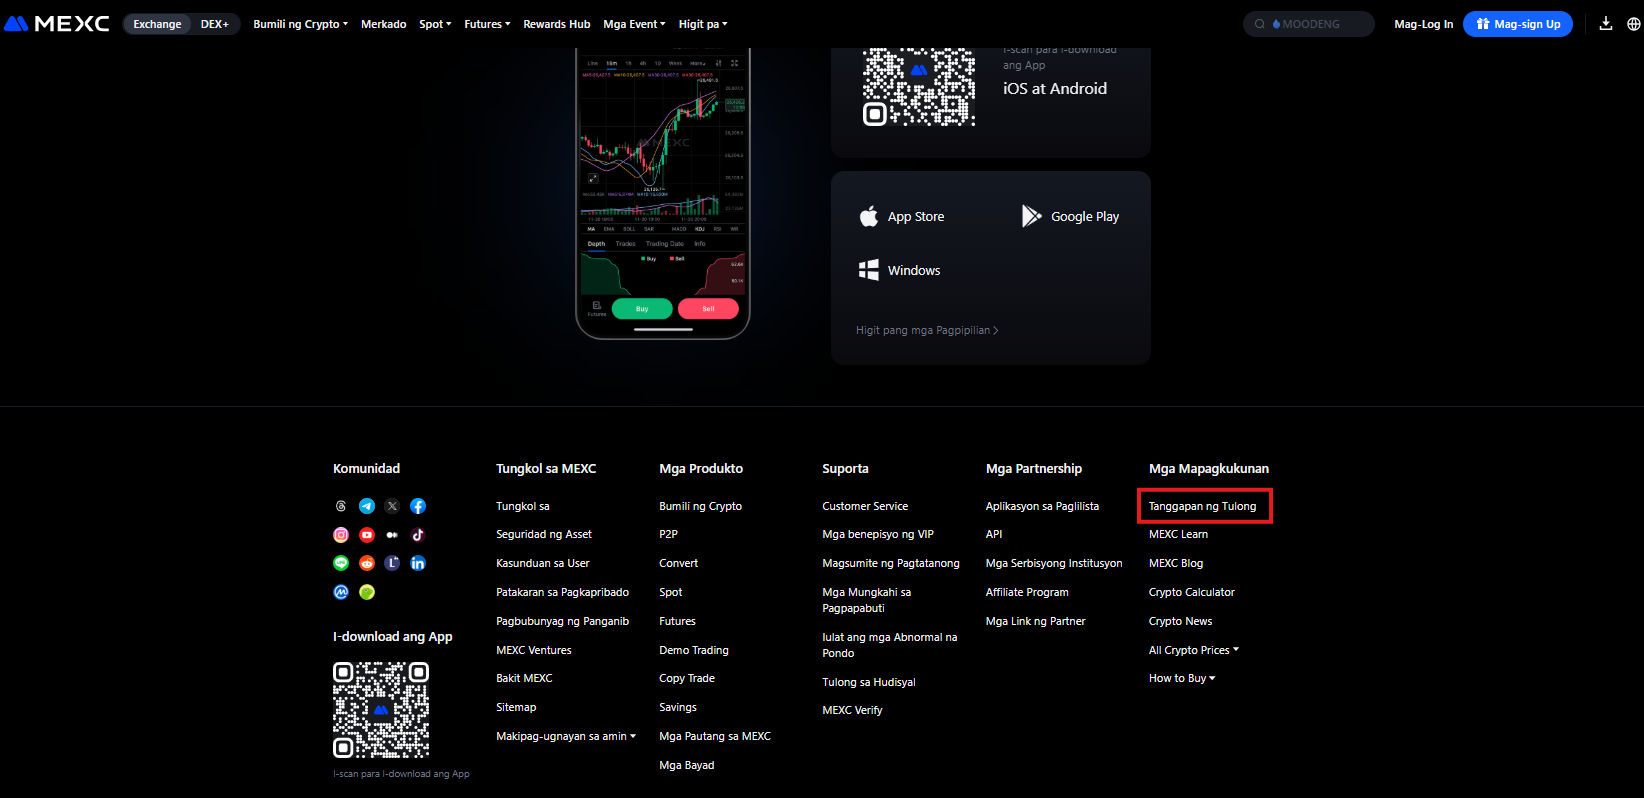Open the Sitemap link
The width and height of the screenshot is (1644, 798).
point(516,707)
